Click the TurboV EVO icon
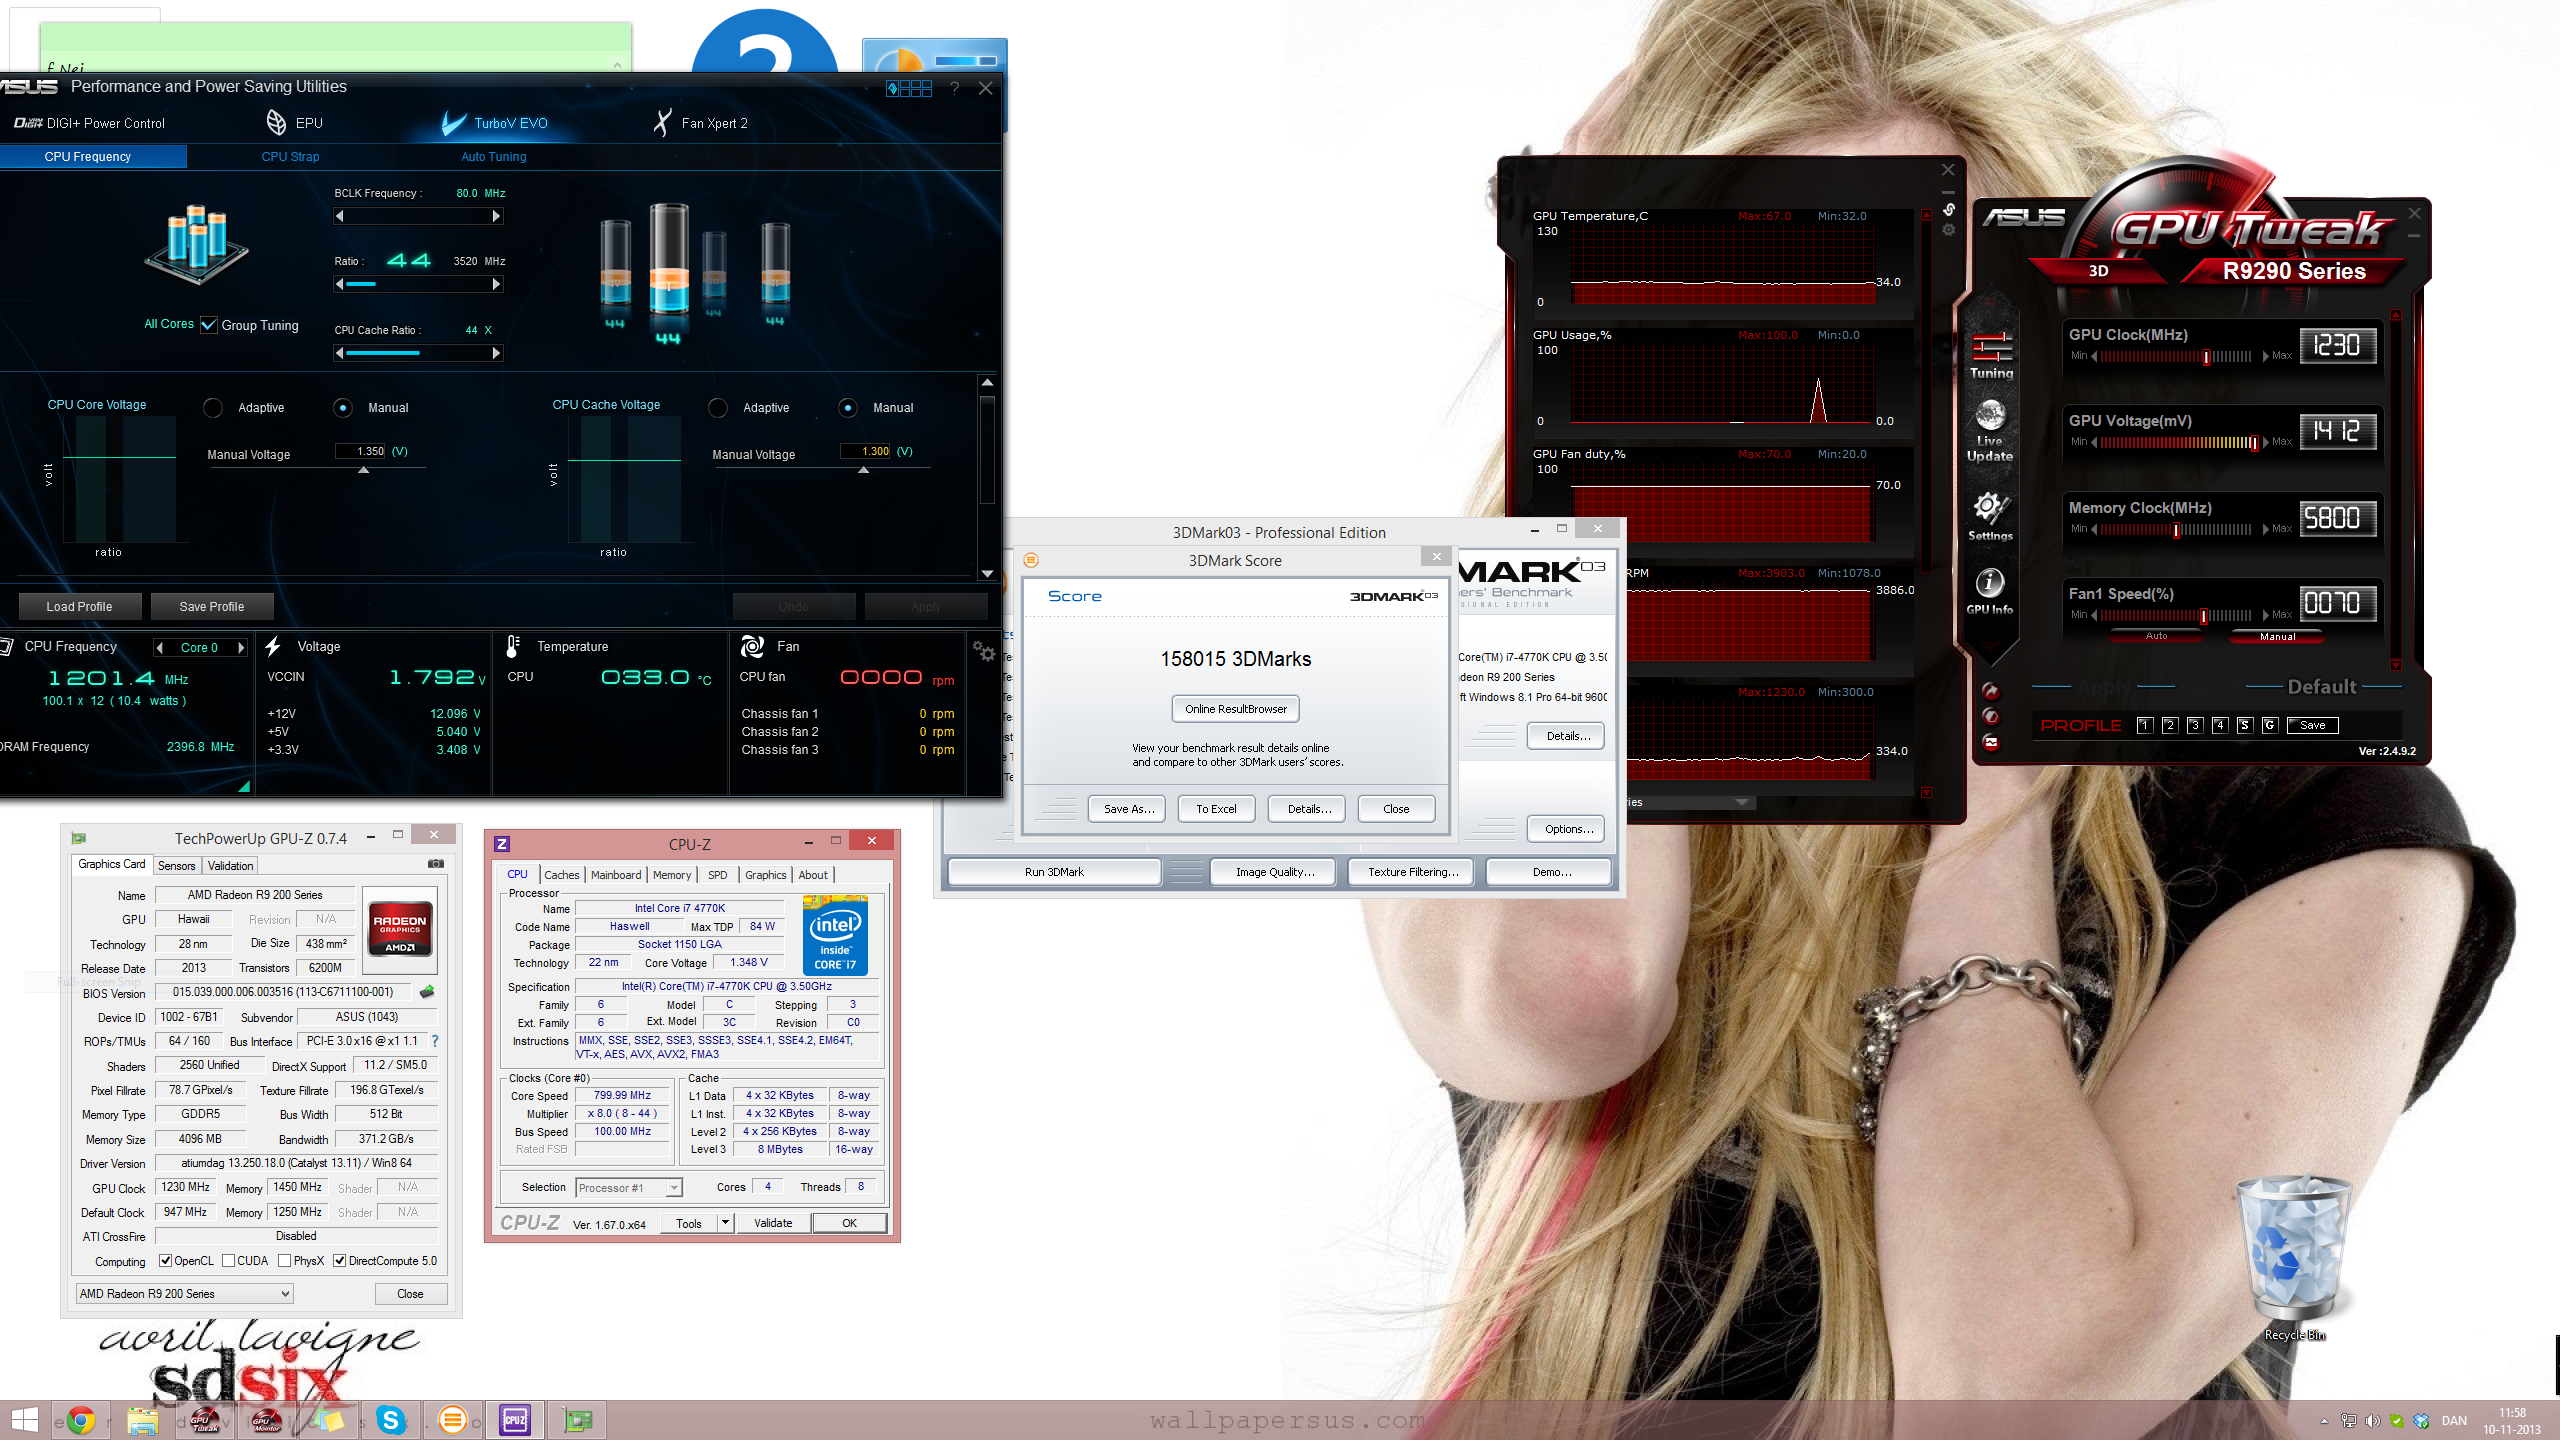This screenshot has height=1440, width=2560. point(454,123)
